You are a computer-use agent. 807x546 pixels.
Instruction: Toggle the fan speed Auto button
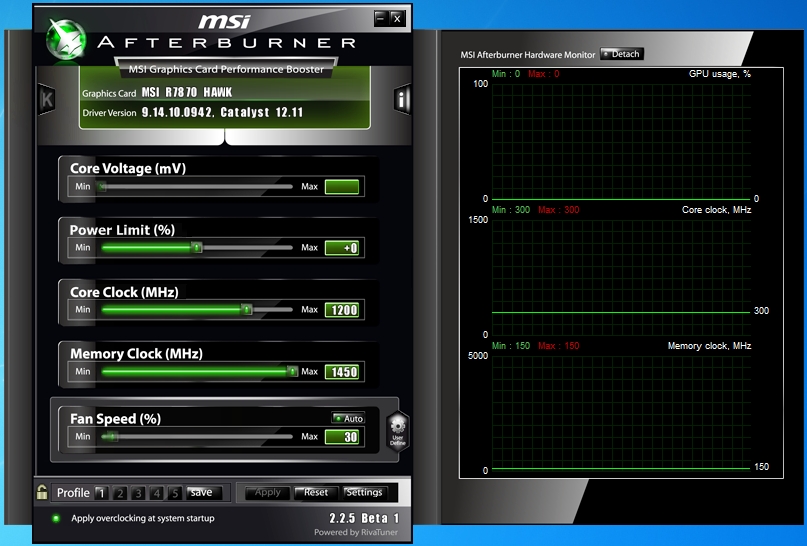click(348, 418)
